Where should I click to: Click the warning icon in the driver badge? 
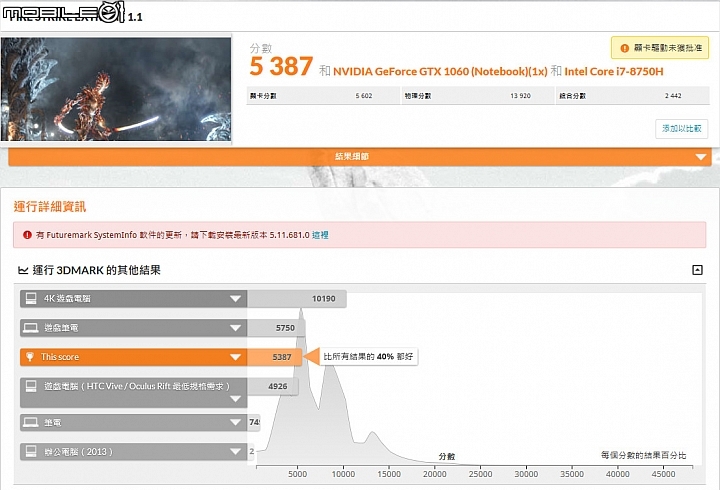click(624, 48)
